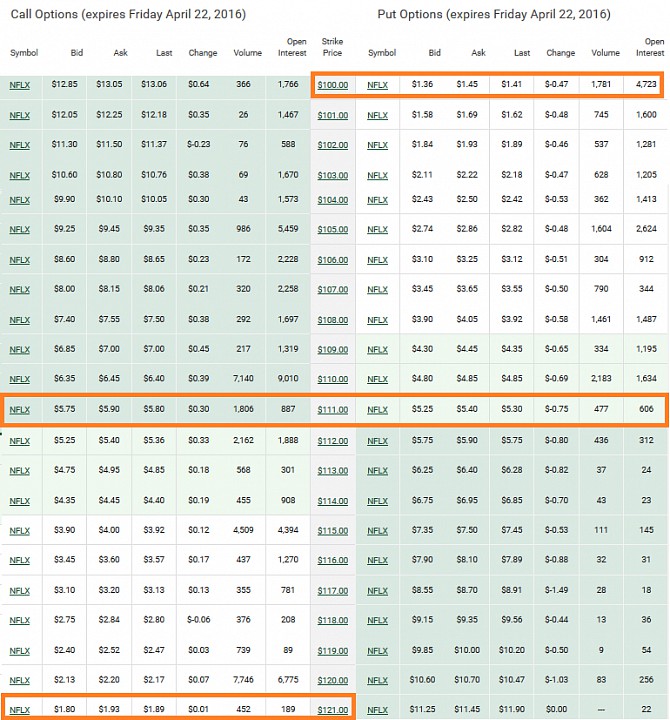Image resolution: width=670 pixels, height=720 pixels.
Task: Click call side Bid column header
Action: click(x=77, y=53)
